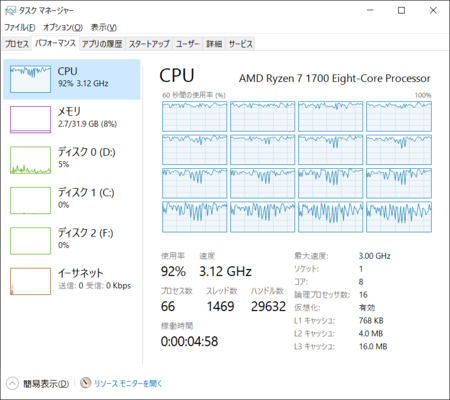
Task: Collapse view with the 簡易表示 chevron icon
Action: pos(12,383)
